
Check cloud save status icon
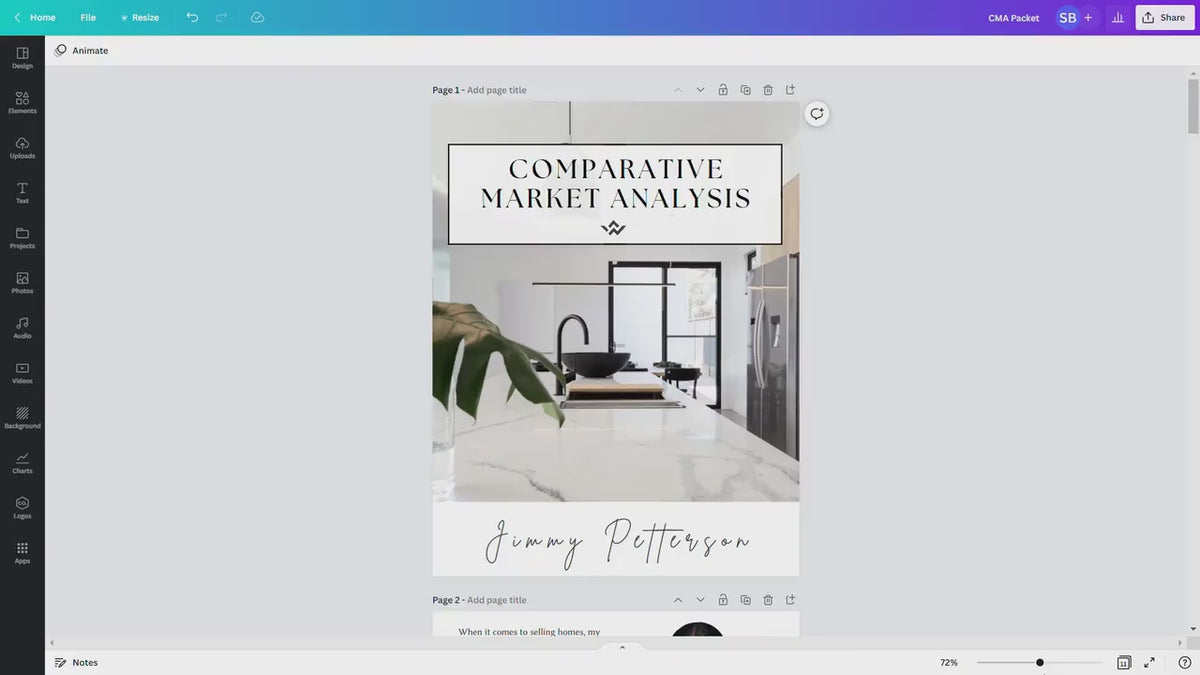click(x=257, y=17)
